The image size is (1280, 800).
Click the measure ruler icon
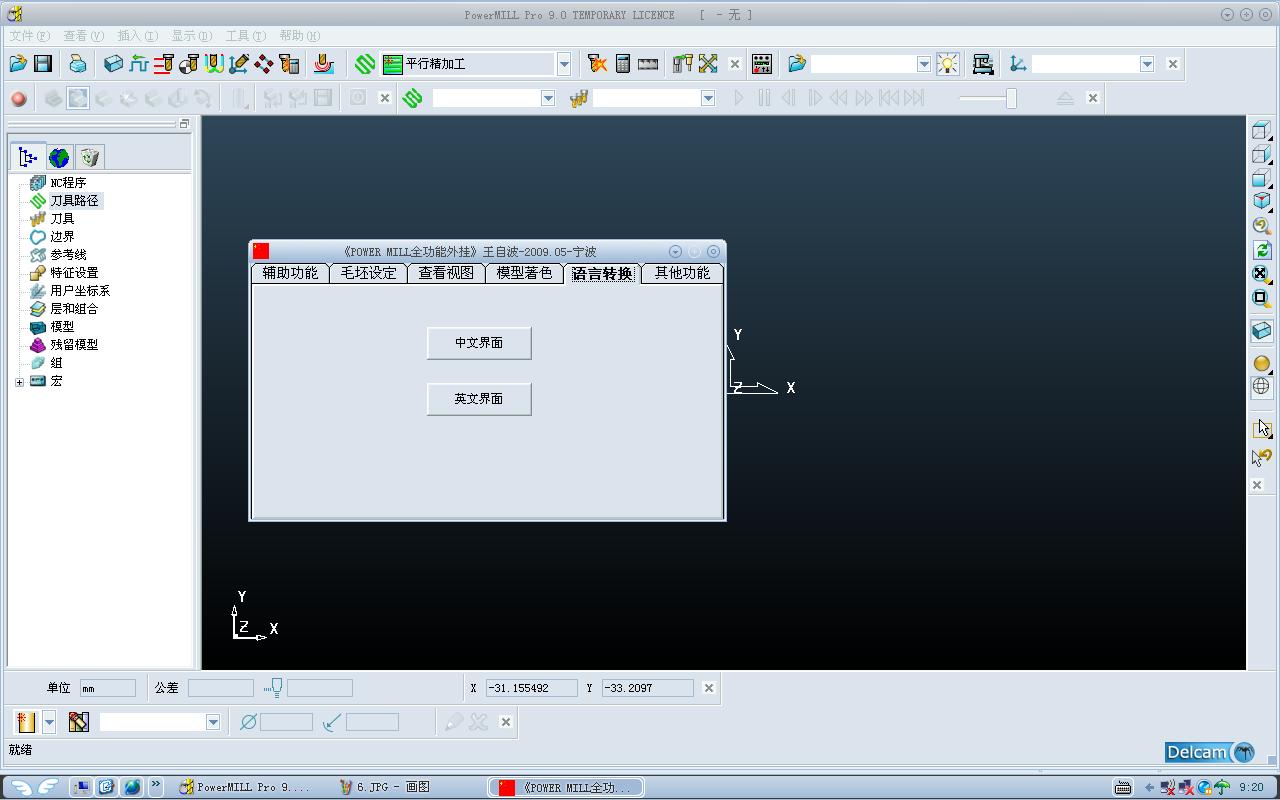(x=648, y=64)
